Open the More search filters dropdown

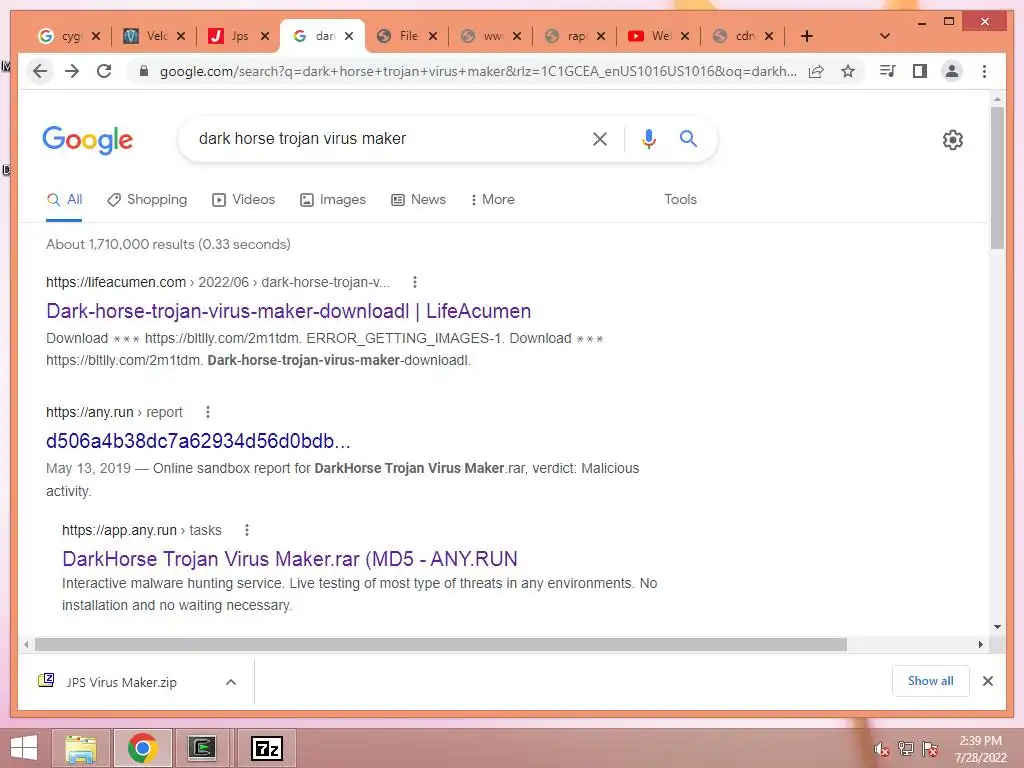(492, 199)
